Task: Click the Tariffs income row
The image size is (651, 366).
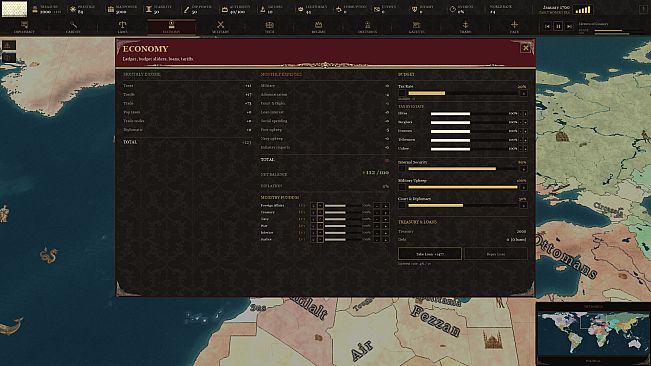Action: tap(187, 95)
